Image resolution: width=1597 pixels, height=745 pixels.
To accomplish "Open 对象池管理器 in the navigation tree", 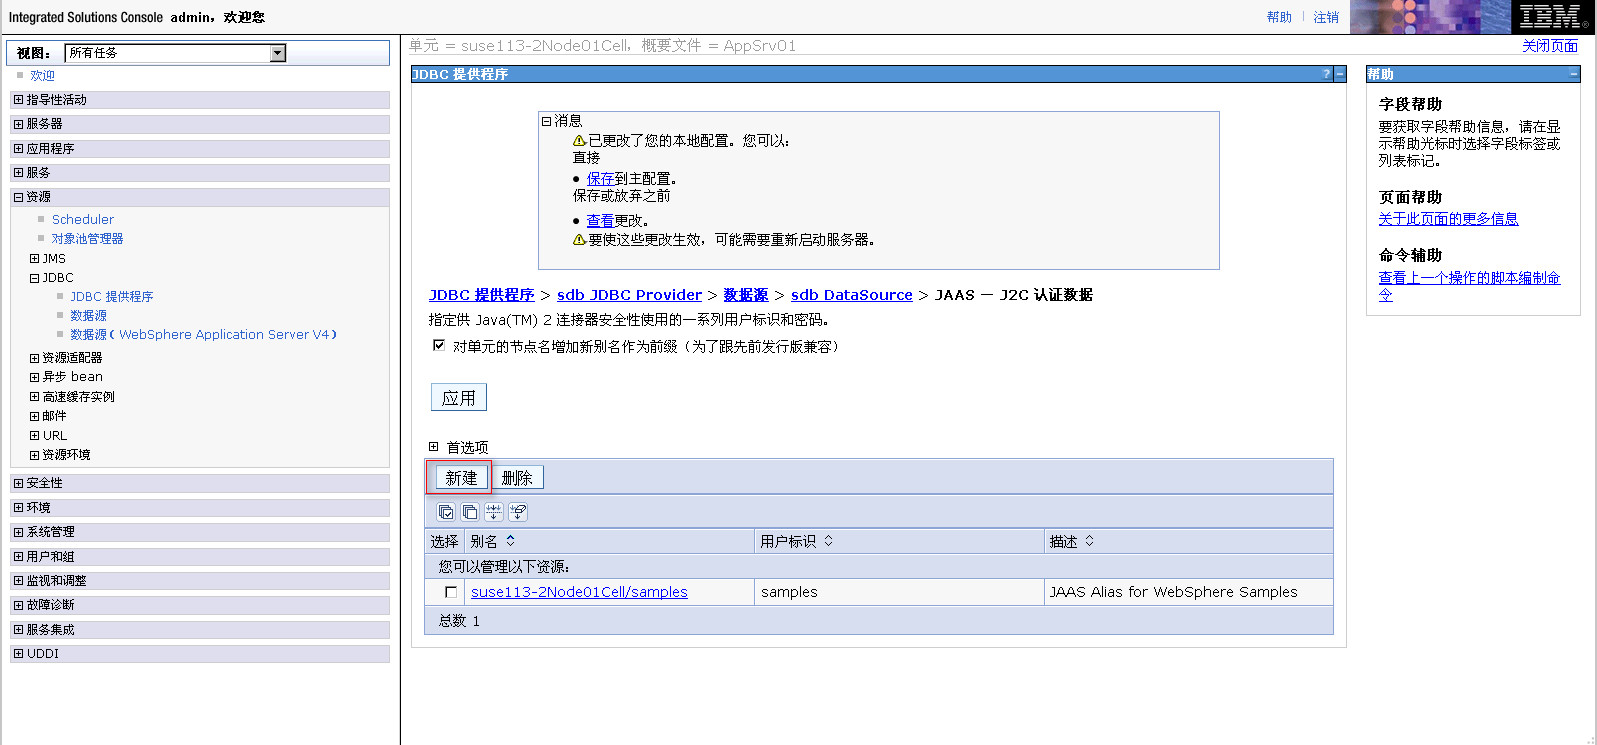I will tap(88, 239).
